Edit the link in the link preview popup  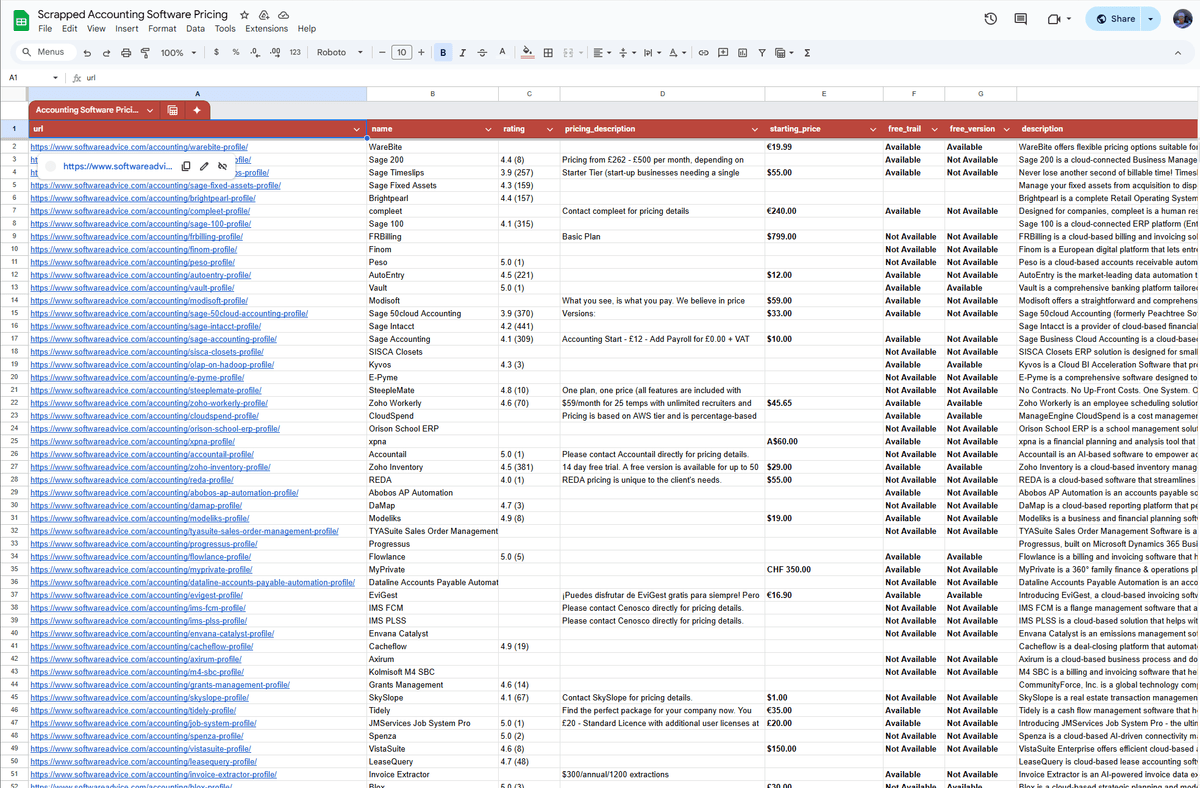[204, 166]
